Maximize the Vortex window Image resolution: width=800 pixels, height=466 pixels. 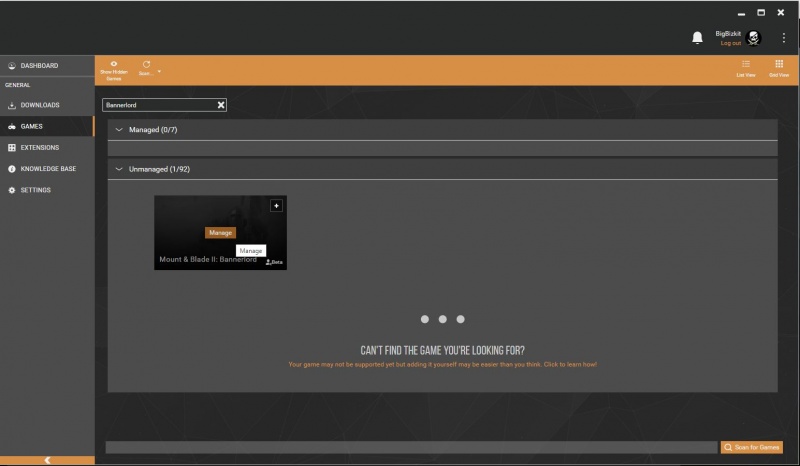761,12
